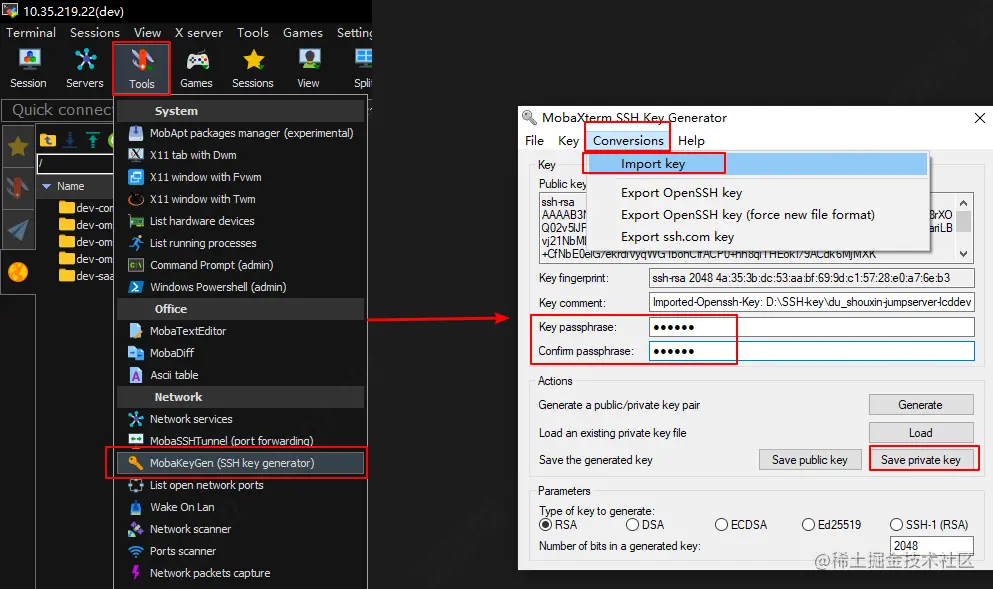
Task: Choose Export OpenSSH key entry
Action: (x=757, y=193)
